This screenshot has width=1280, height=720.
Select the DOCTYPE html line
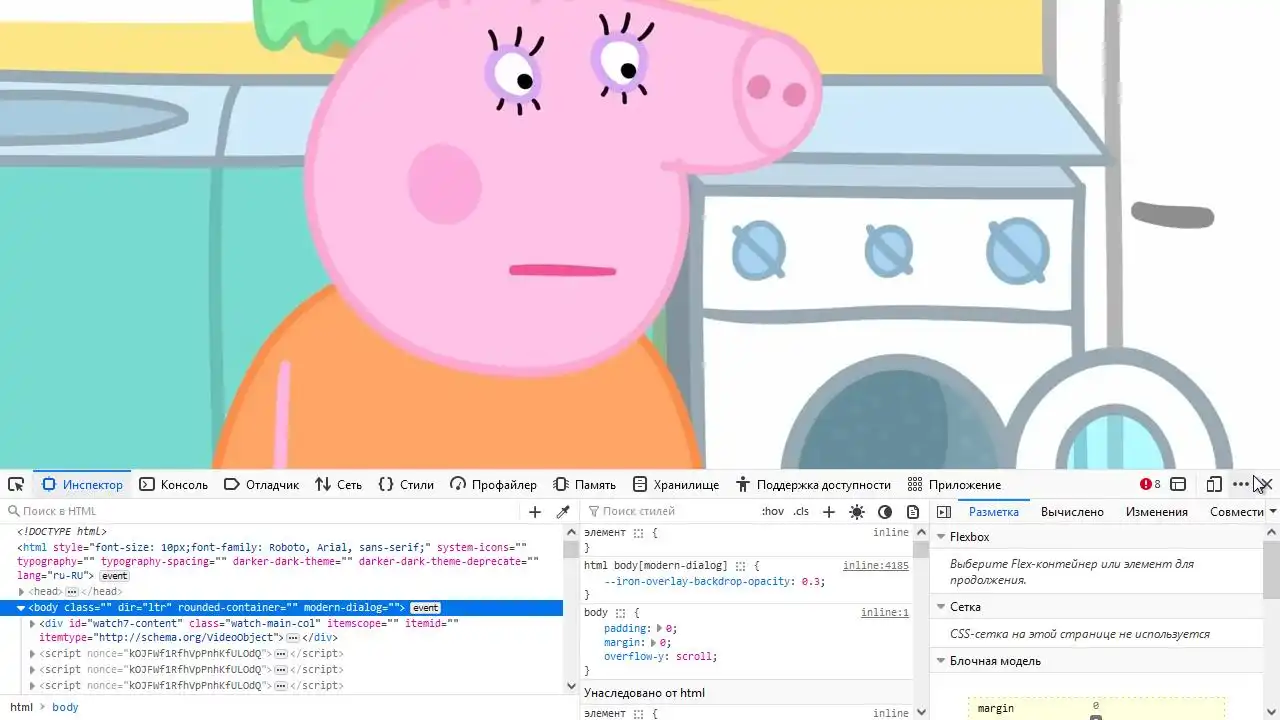62,532
